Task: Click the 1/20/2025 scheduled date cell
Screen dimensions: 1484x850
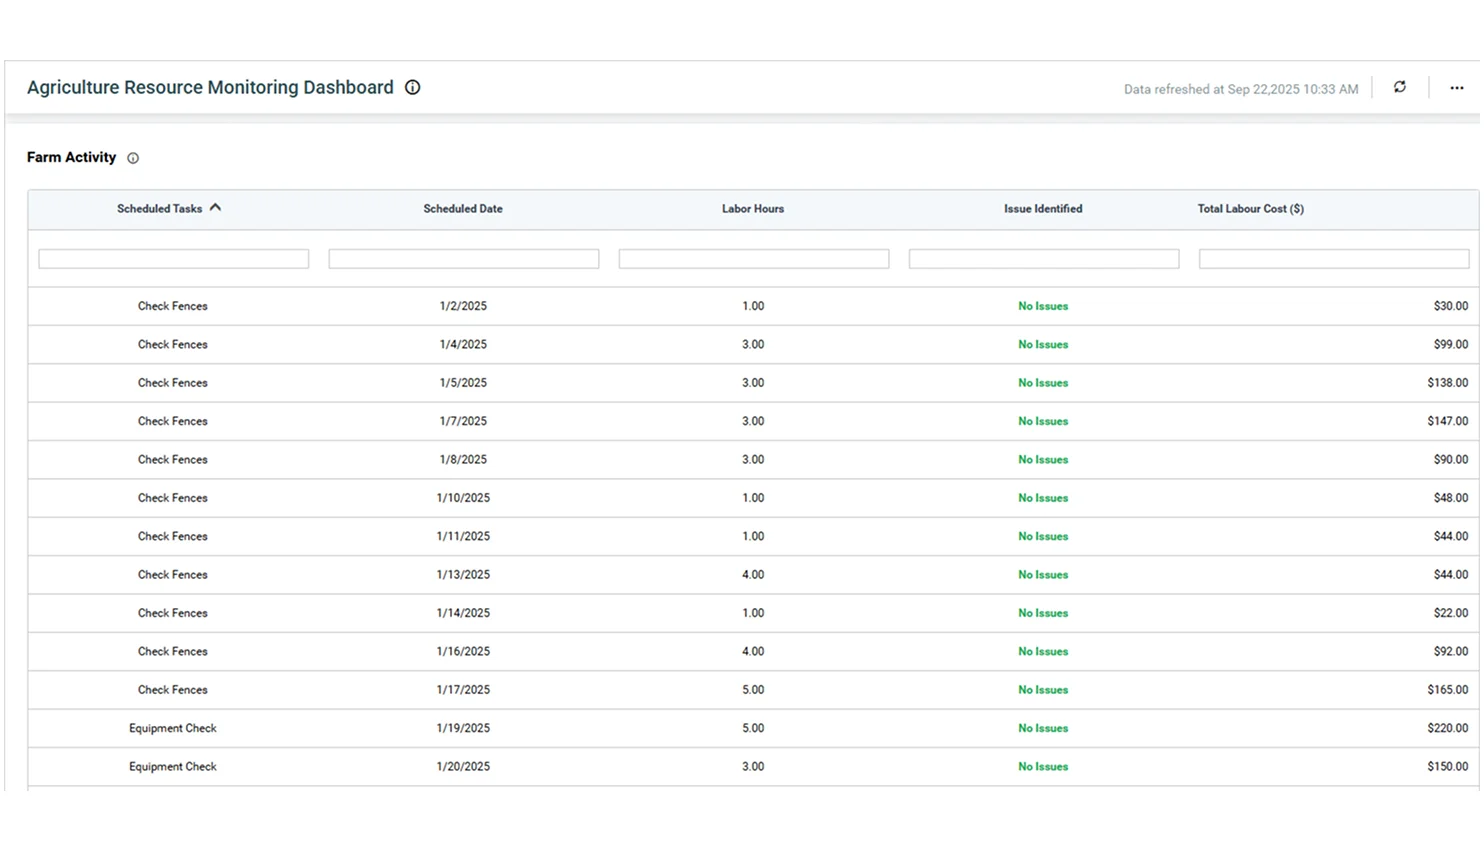Action: (463, 767)
